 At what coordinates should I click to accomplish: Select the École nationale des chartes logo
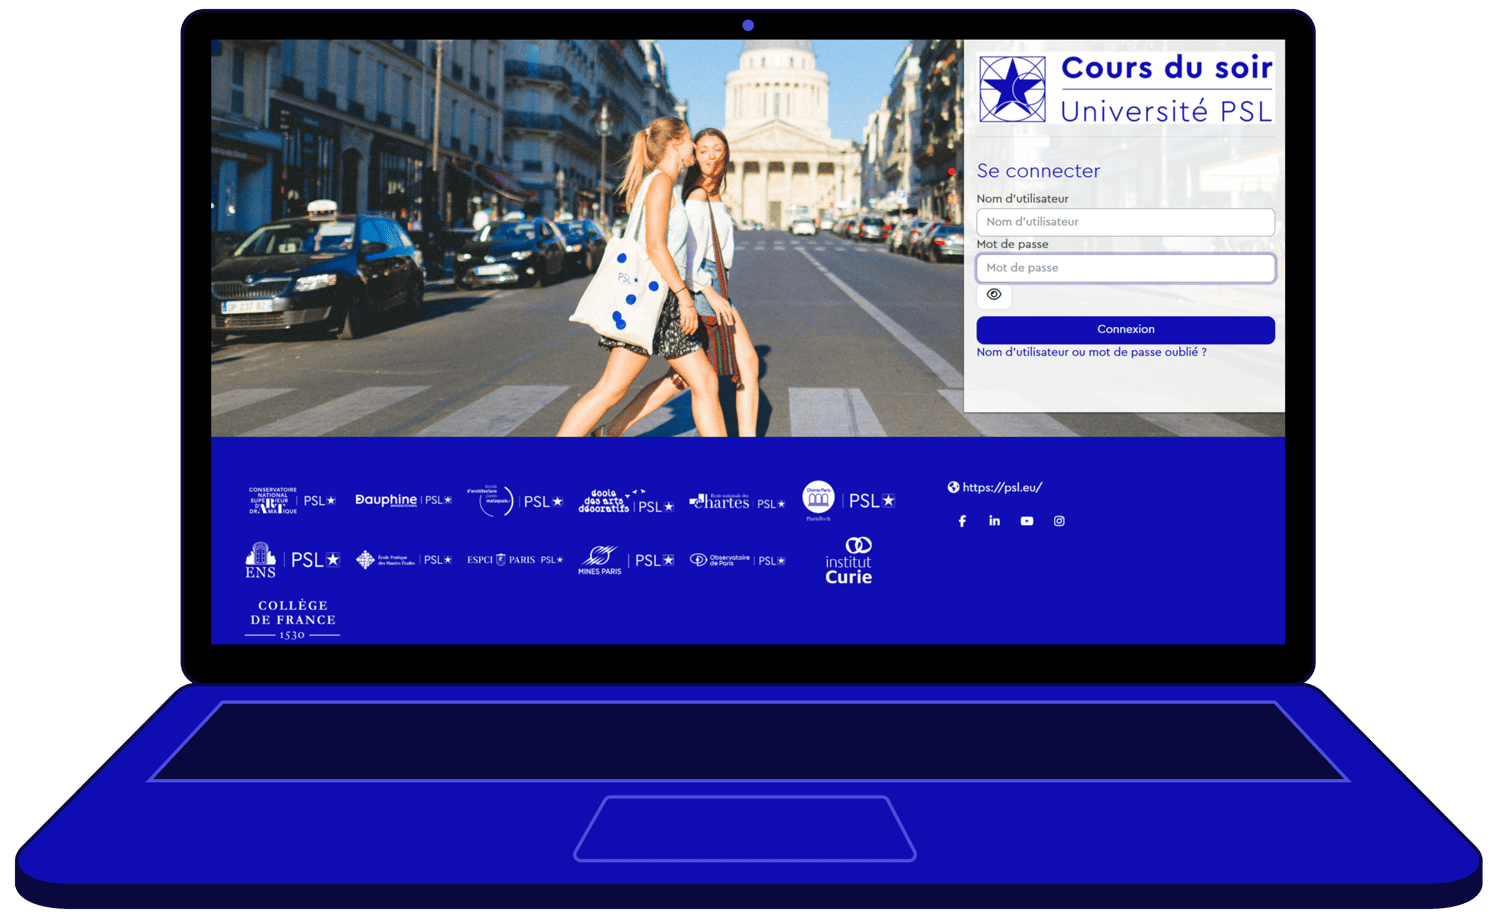(x=739, y=500)
